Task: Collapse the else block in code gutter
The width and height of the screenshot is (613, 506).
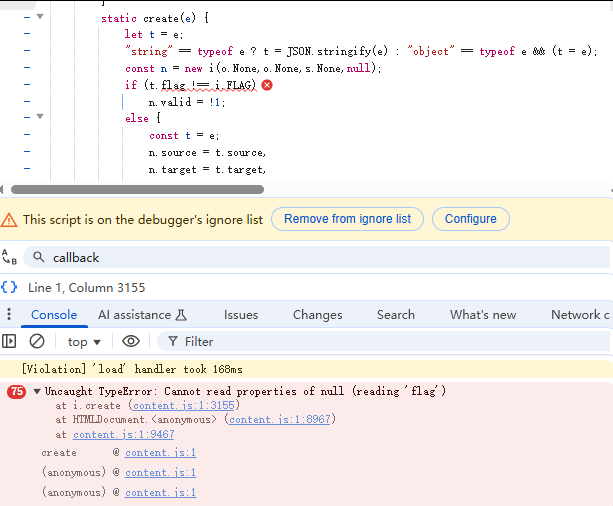Action: [x=39, y=118]
